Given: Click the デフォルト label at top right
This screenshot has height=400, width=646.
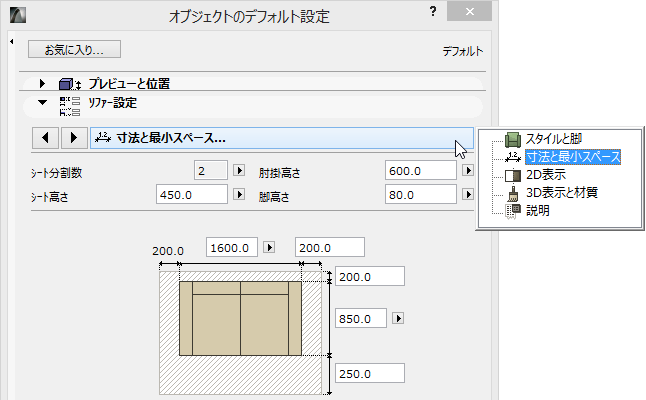Looking at the screenshot, I should coord(463,51).
